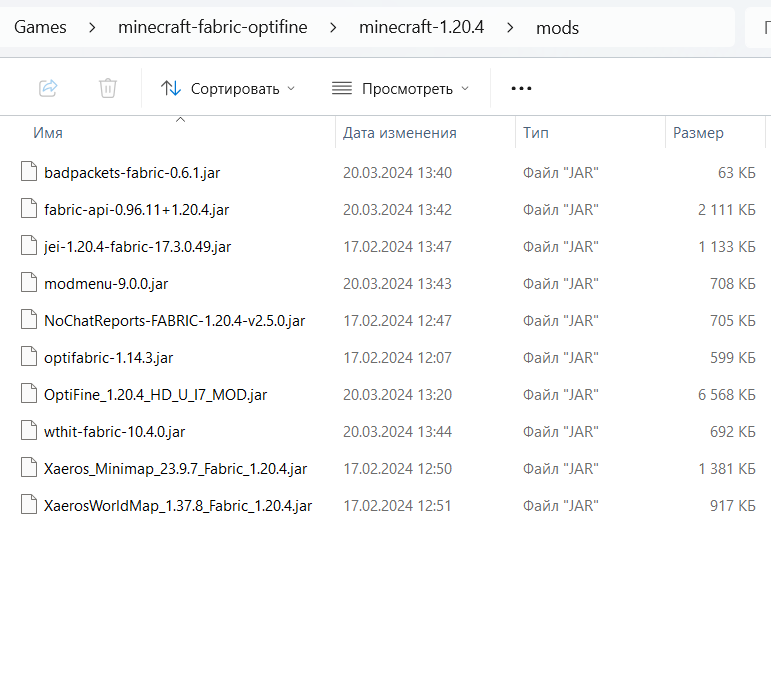
Task: Click size value 1 381 КБ
Action: [x=727, y=469]
